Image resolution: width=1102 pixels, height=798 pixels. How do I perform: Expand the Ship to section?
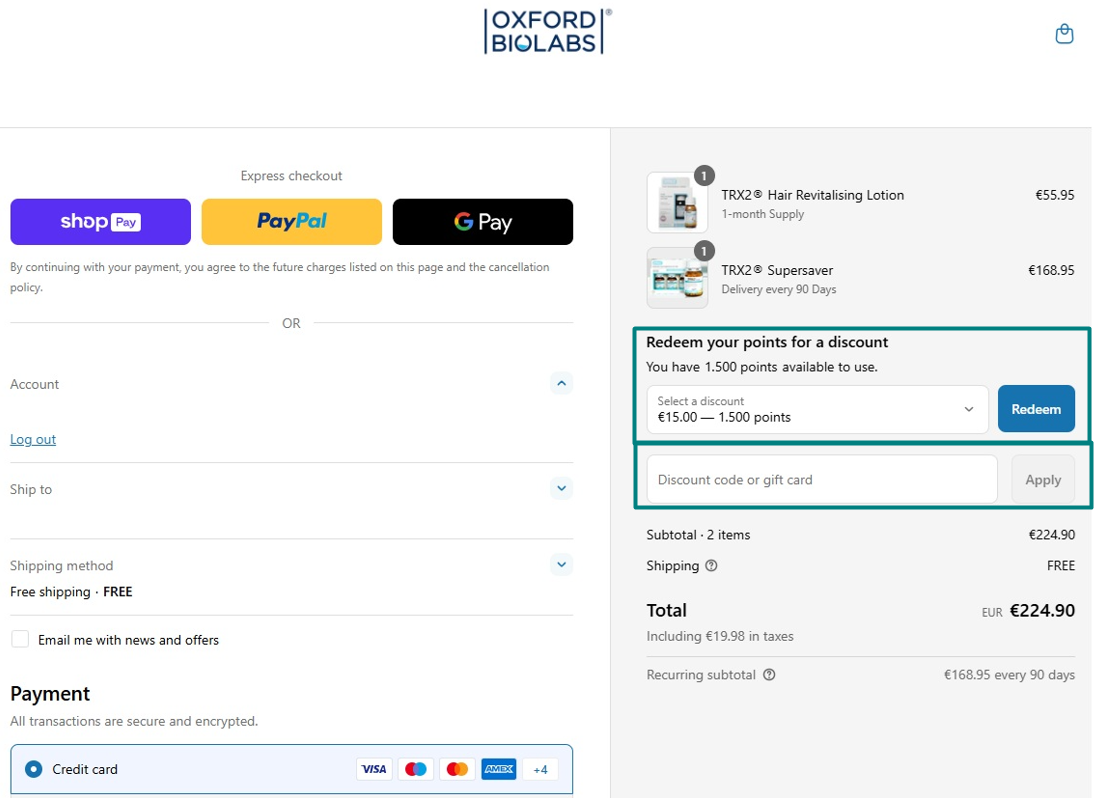pos(562,488)
